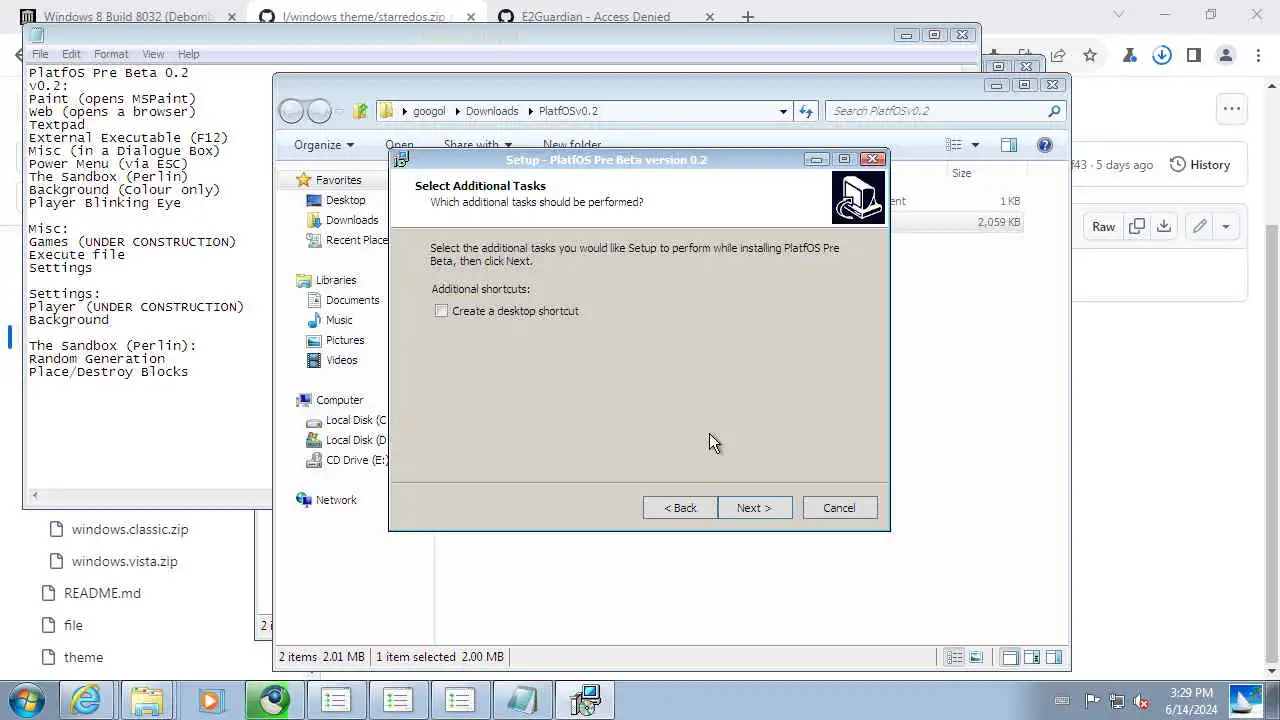The height and width of the screenshot is (720, 1280).
Task: Open a new browser tab
Action: (x=748, y=16)
